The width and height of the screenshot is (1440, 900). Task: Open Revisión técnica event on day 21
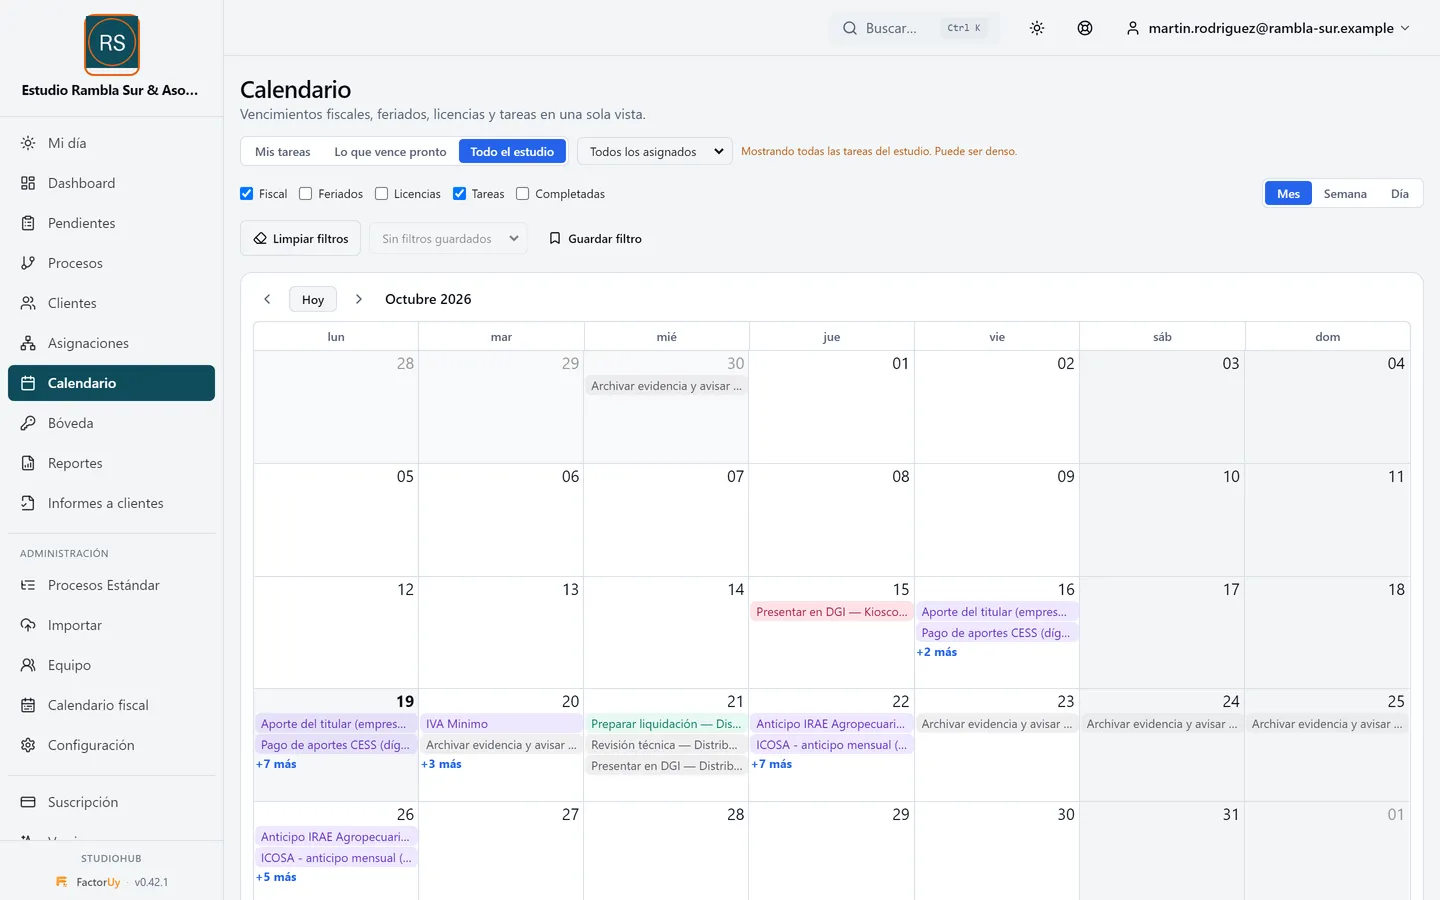point(666,745)
